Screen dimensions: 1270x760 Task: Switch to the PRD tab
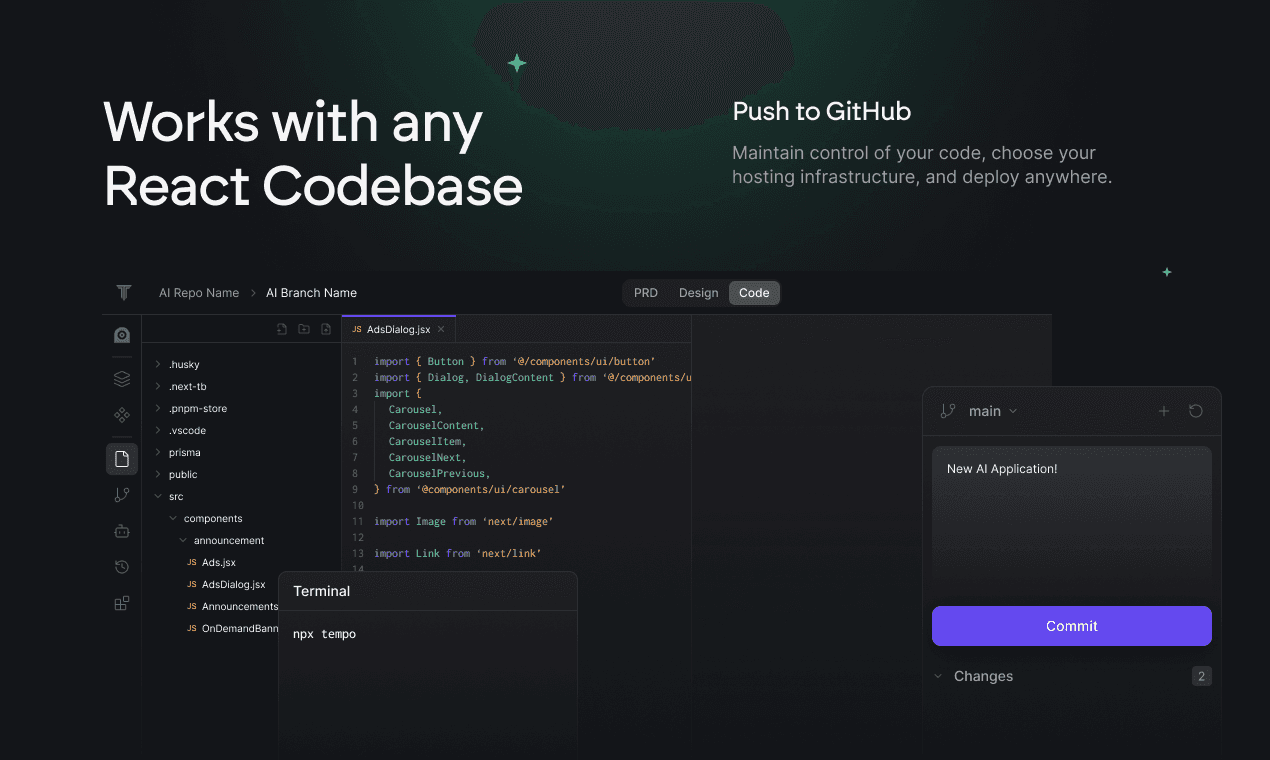646,293
